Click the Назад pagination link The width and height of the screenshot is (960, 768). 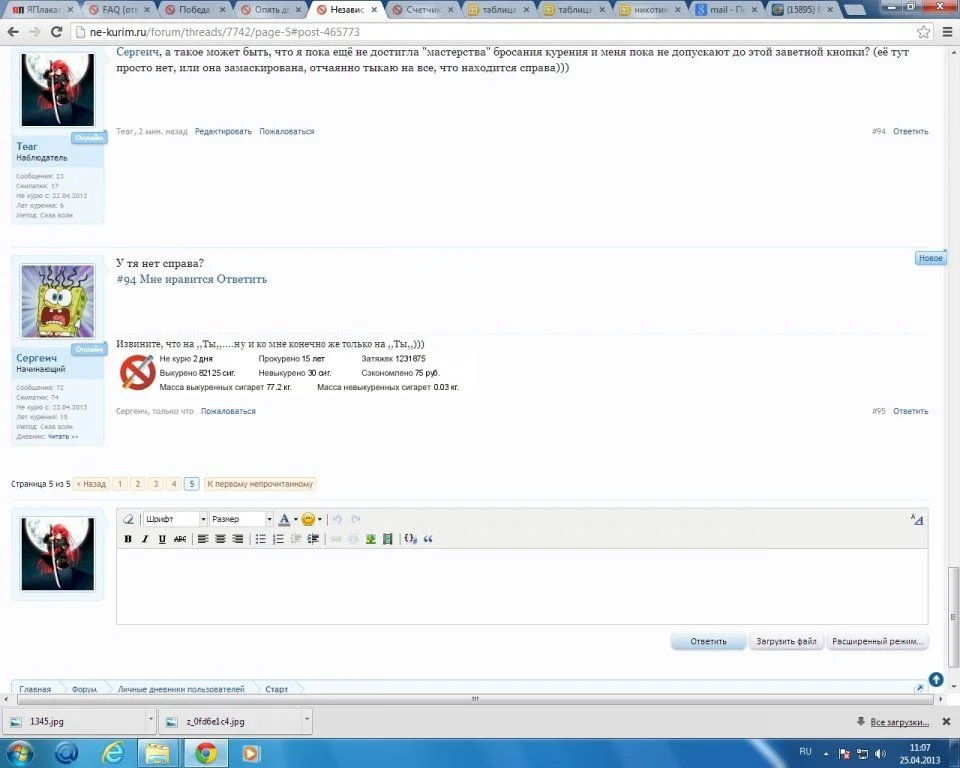pyautogui.click(x=91, y=484)
